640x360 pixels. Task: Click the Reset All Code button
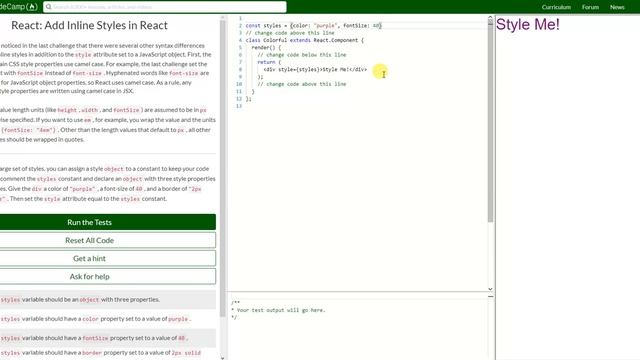point(108,240)
